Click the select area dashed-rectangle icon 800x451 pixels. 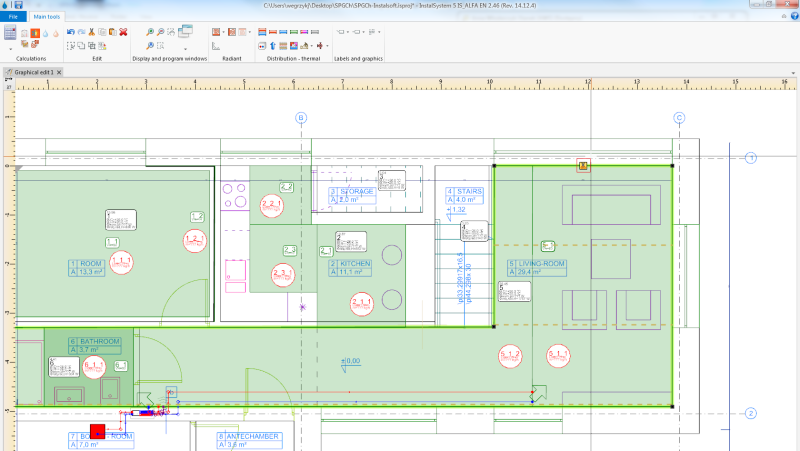[x=71, y=46]
